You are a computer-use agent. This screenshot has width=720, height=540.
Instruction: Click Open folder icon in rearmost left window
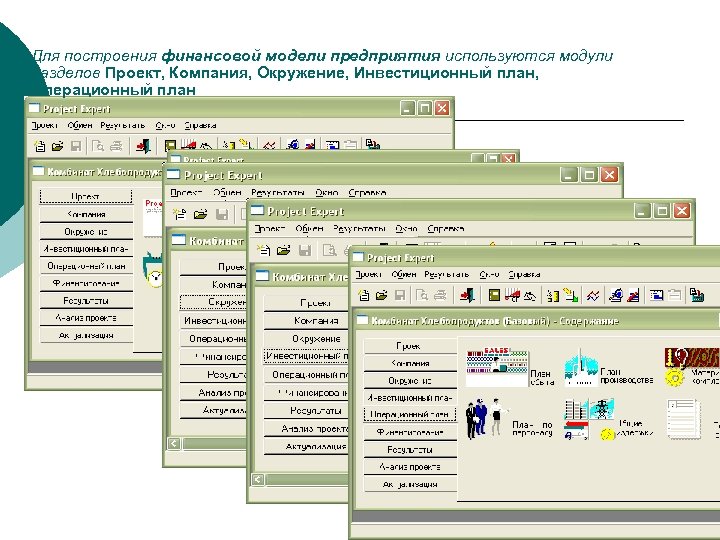[57, 146]
